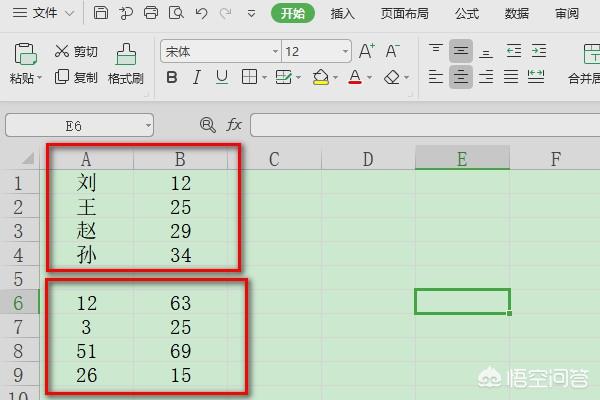Click Justify alignment icon
Image resolution: width=600 pixels, height=400 pixels.
coord(511,77)
